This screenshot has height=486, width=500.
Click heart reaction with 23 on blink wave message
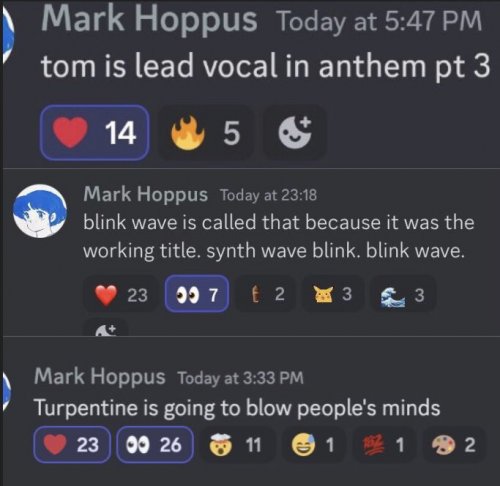tap(121, 294)
